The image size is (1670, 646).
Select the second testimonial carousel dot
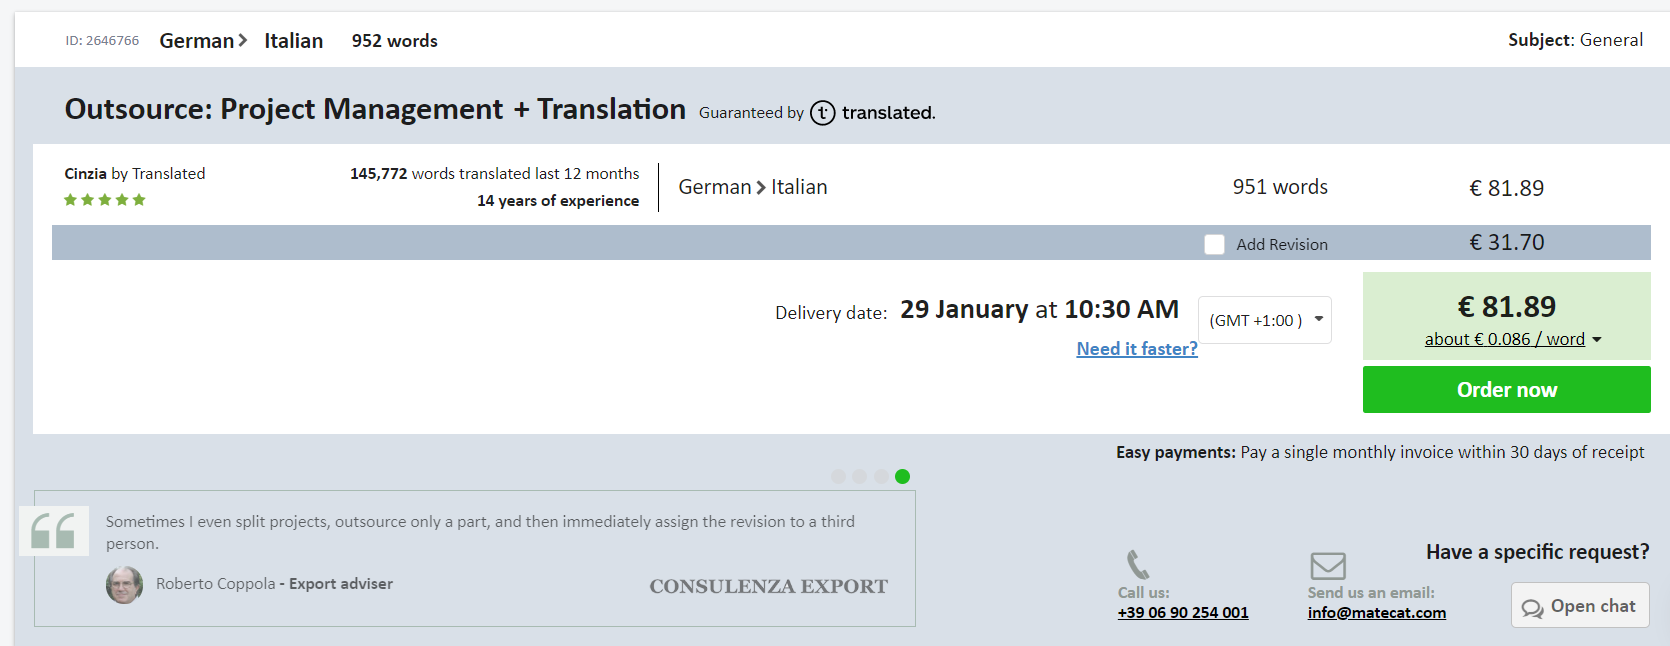click(860, 476)
